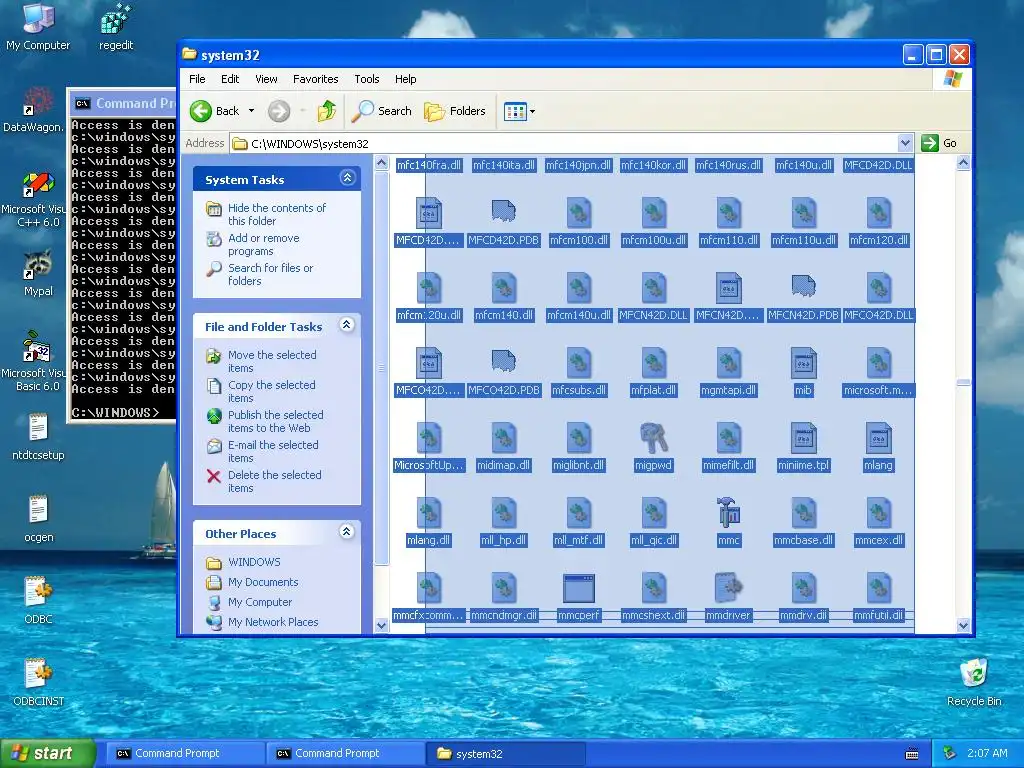Select the mll_qic.dll file icon
1024x768 pixels.
654,513
